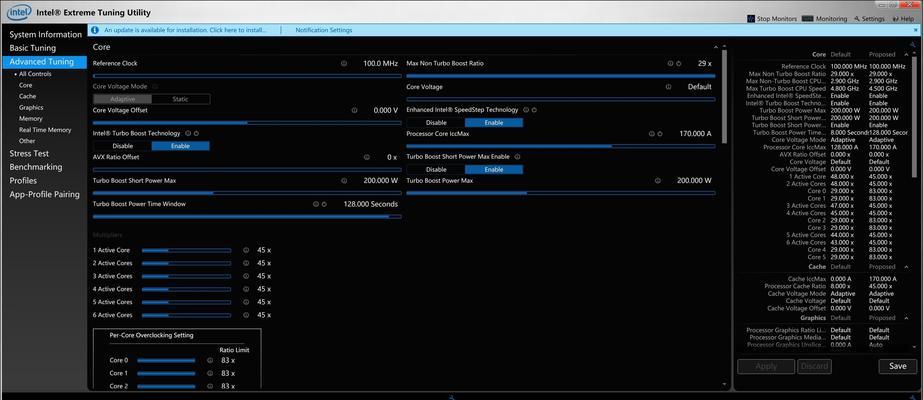923x400 pixels.
Task: Disable Turbo Boost Short Power Max
Action: [436, 169]
